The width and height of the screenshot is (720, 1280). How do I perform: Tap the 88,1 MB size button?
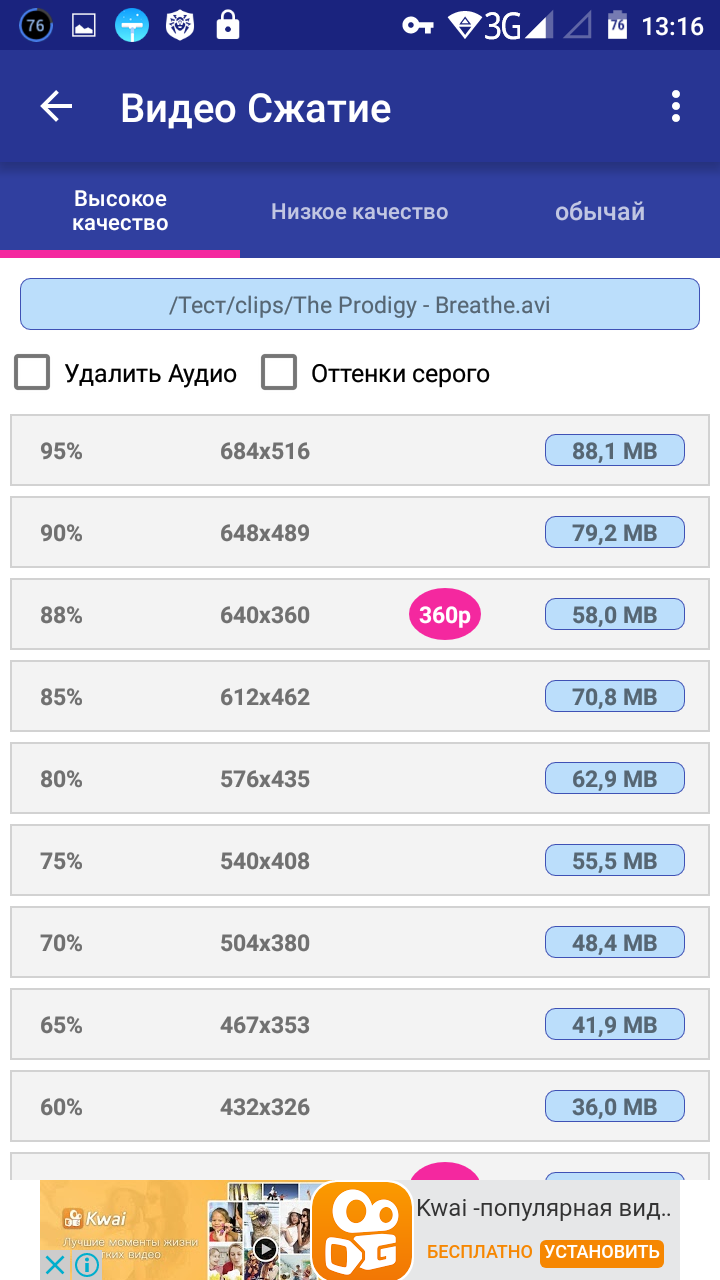tap(614, 451)
